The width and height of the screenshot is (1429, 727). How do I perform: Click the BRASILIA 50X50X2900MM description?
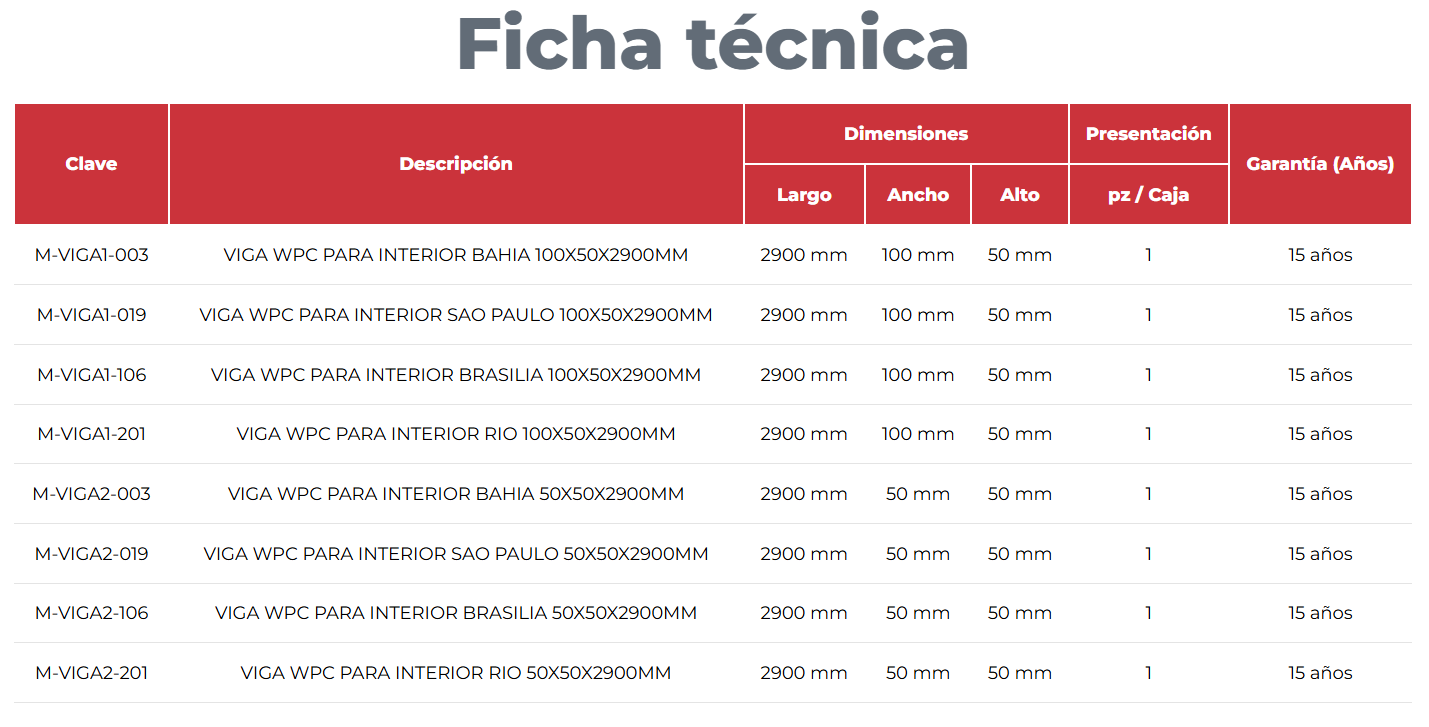[456, 613]
